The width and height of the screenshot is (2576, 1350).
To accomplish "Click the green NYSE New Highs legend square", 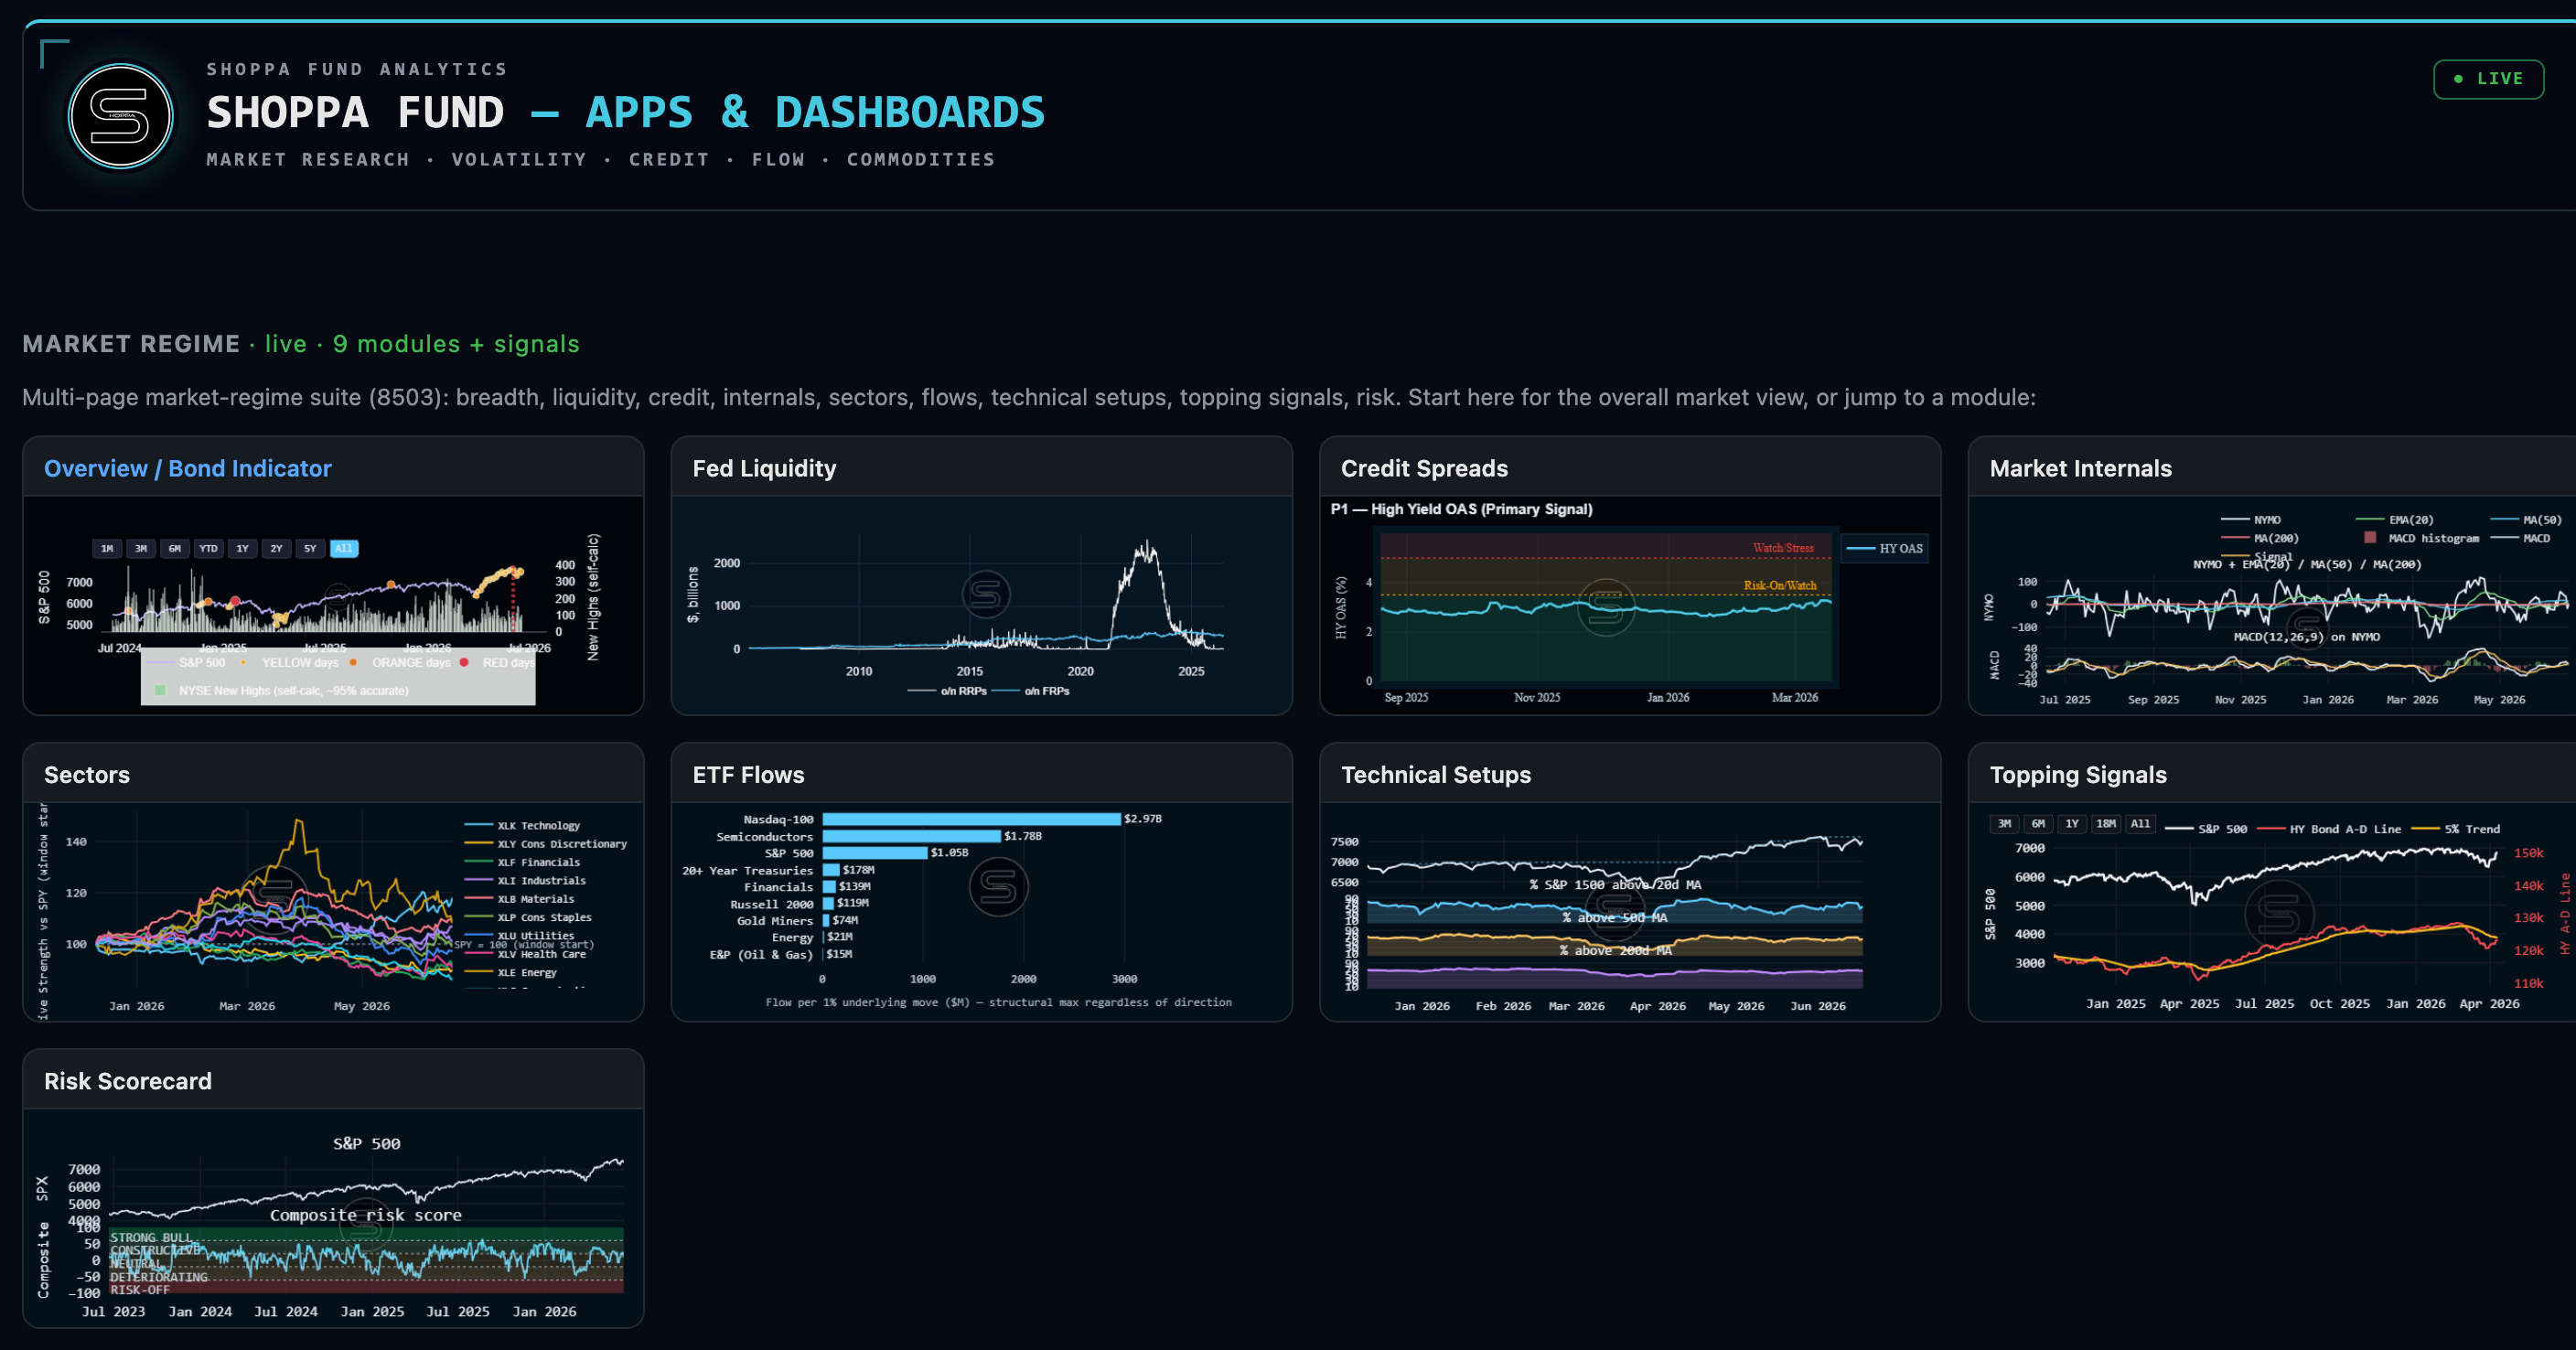I will click(x=160, y=691).
